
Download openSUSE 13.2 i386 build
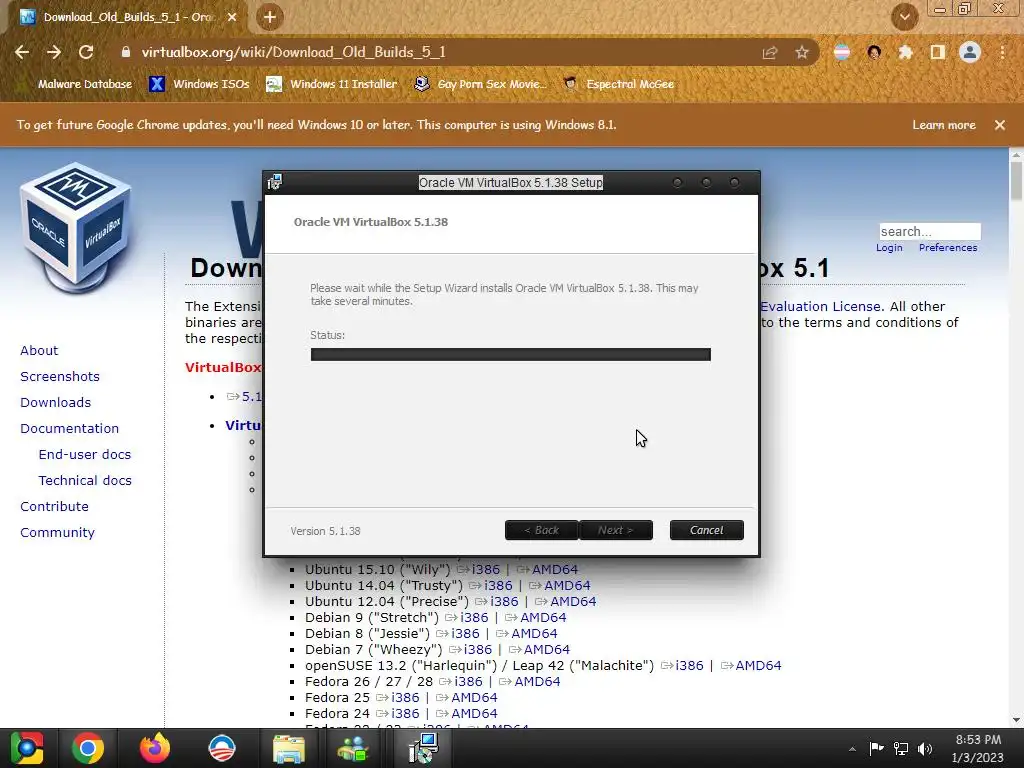690,665
